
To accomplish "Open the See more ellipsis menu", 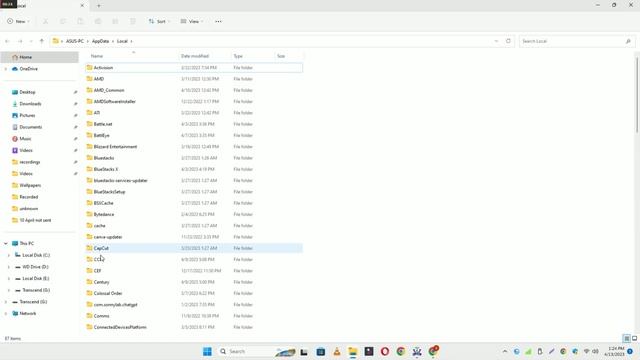I will pyautogui.click(x=218, y=21).
